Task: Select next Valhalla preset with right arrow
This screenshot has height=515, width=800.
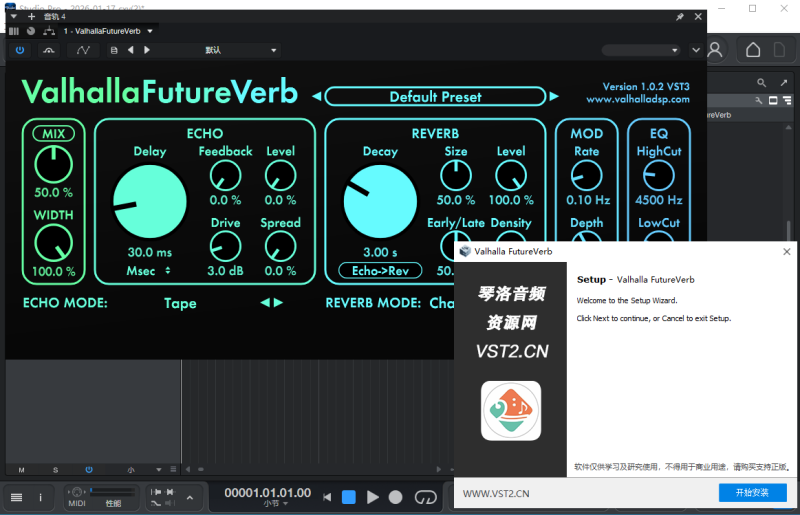Action: coord(554,96)
